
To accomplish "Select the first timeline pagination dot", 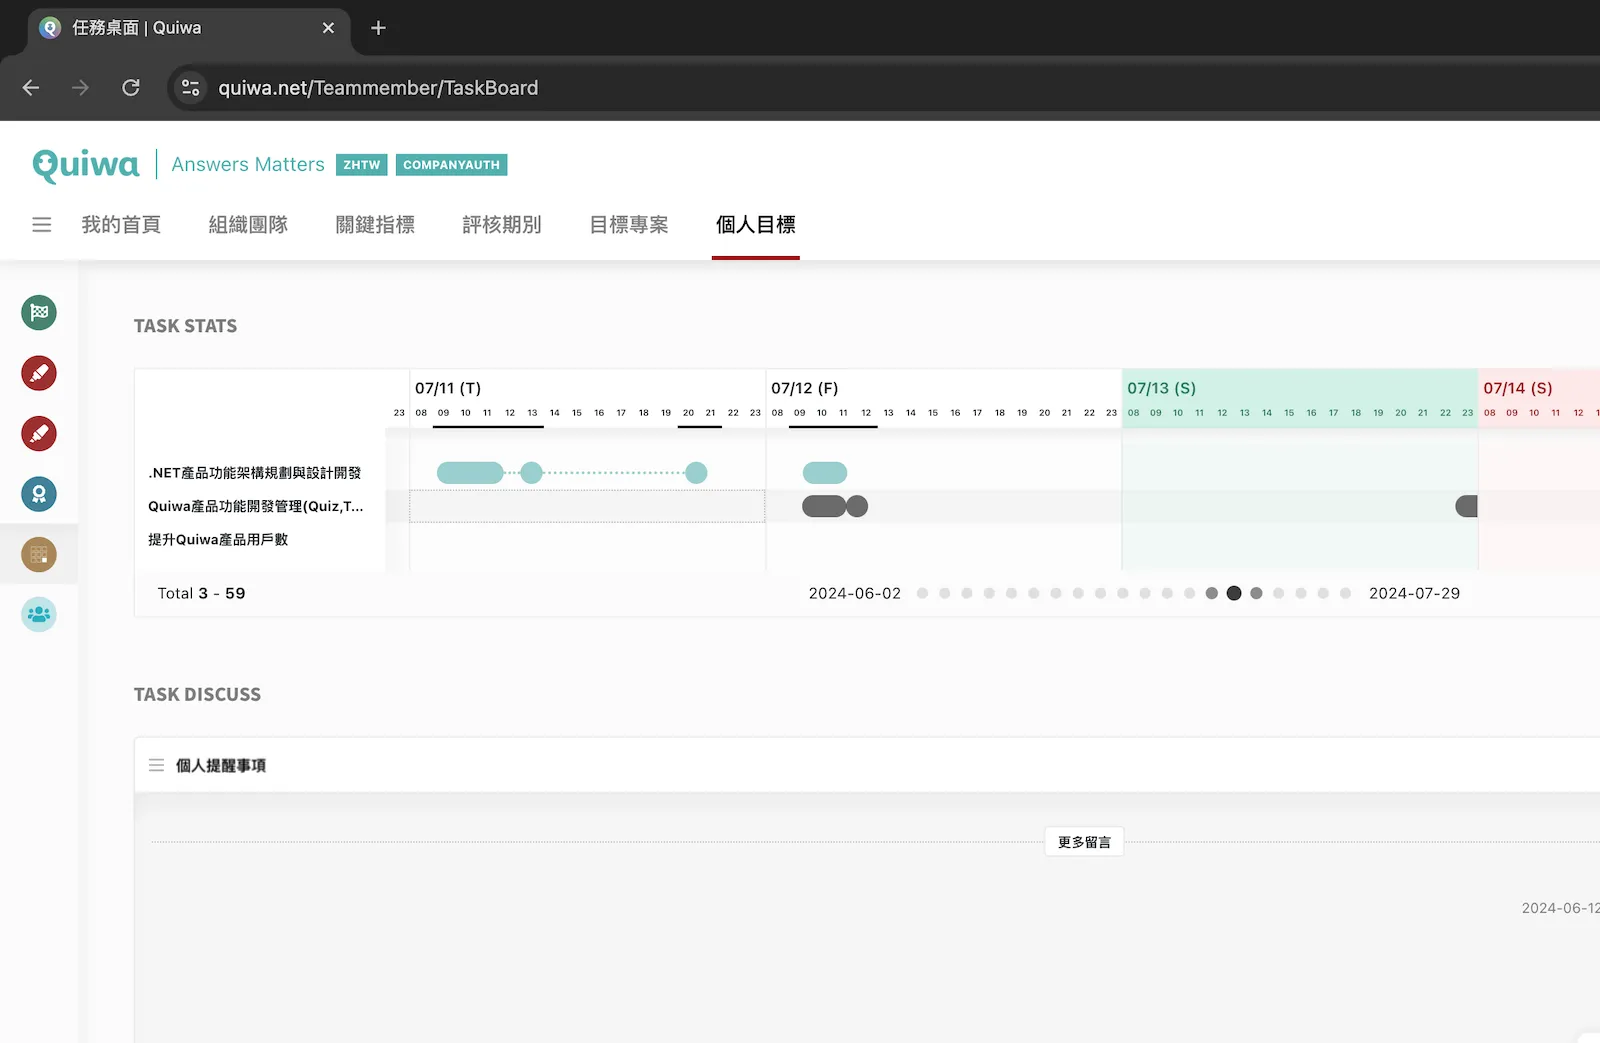I will point(922,593).
